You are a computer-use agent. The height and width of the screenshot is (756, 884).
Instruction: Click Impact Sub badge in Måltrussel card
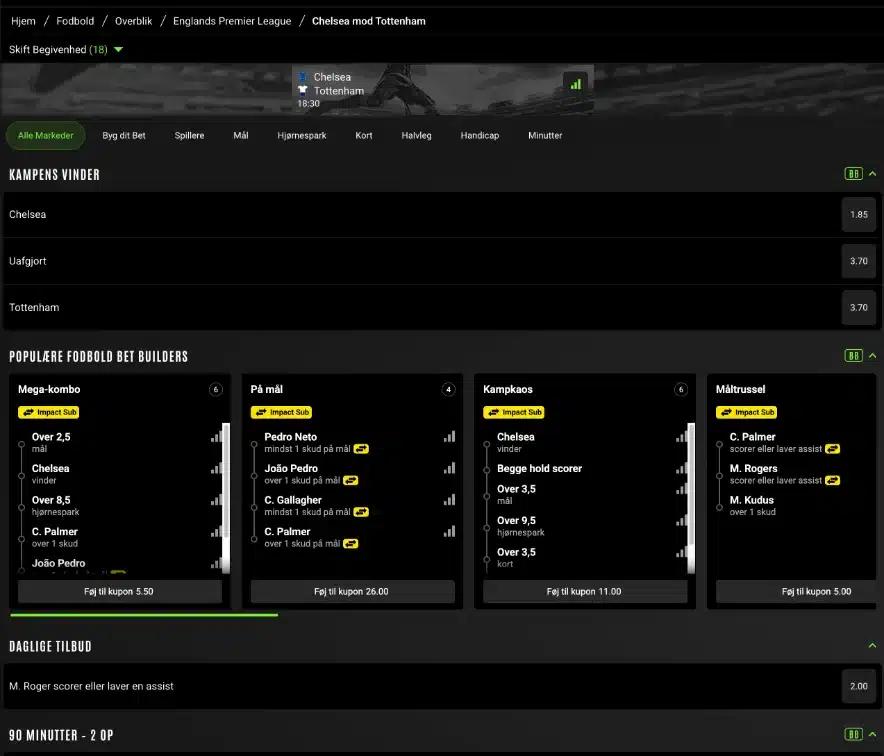coord(746,413)
